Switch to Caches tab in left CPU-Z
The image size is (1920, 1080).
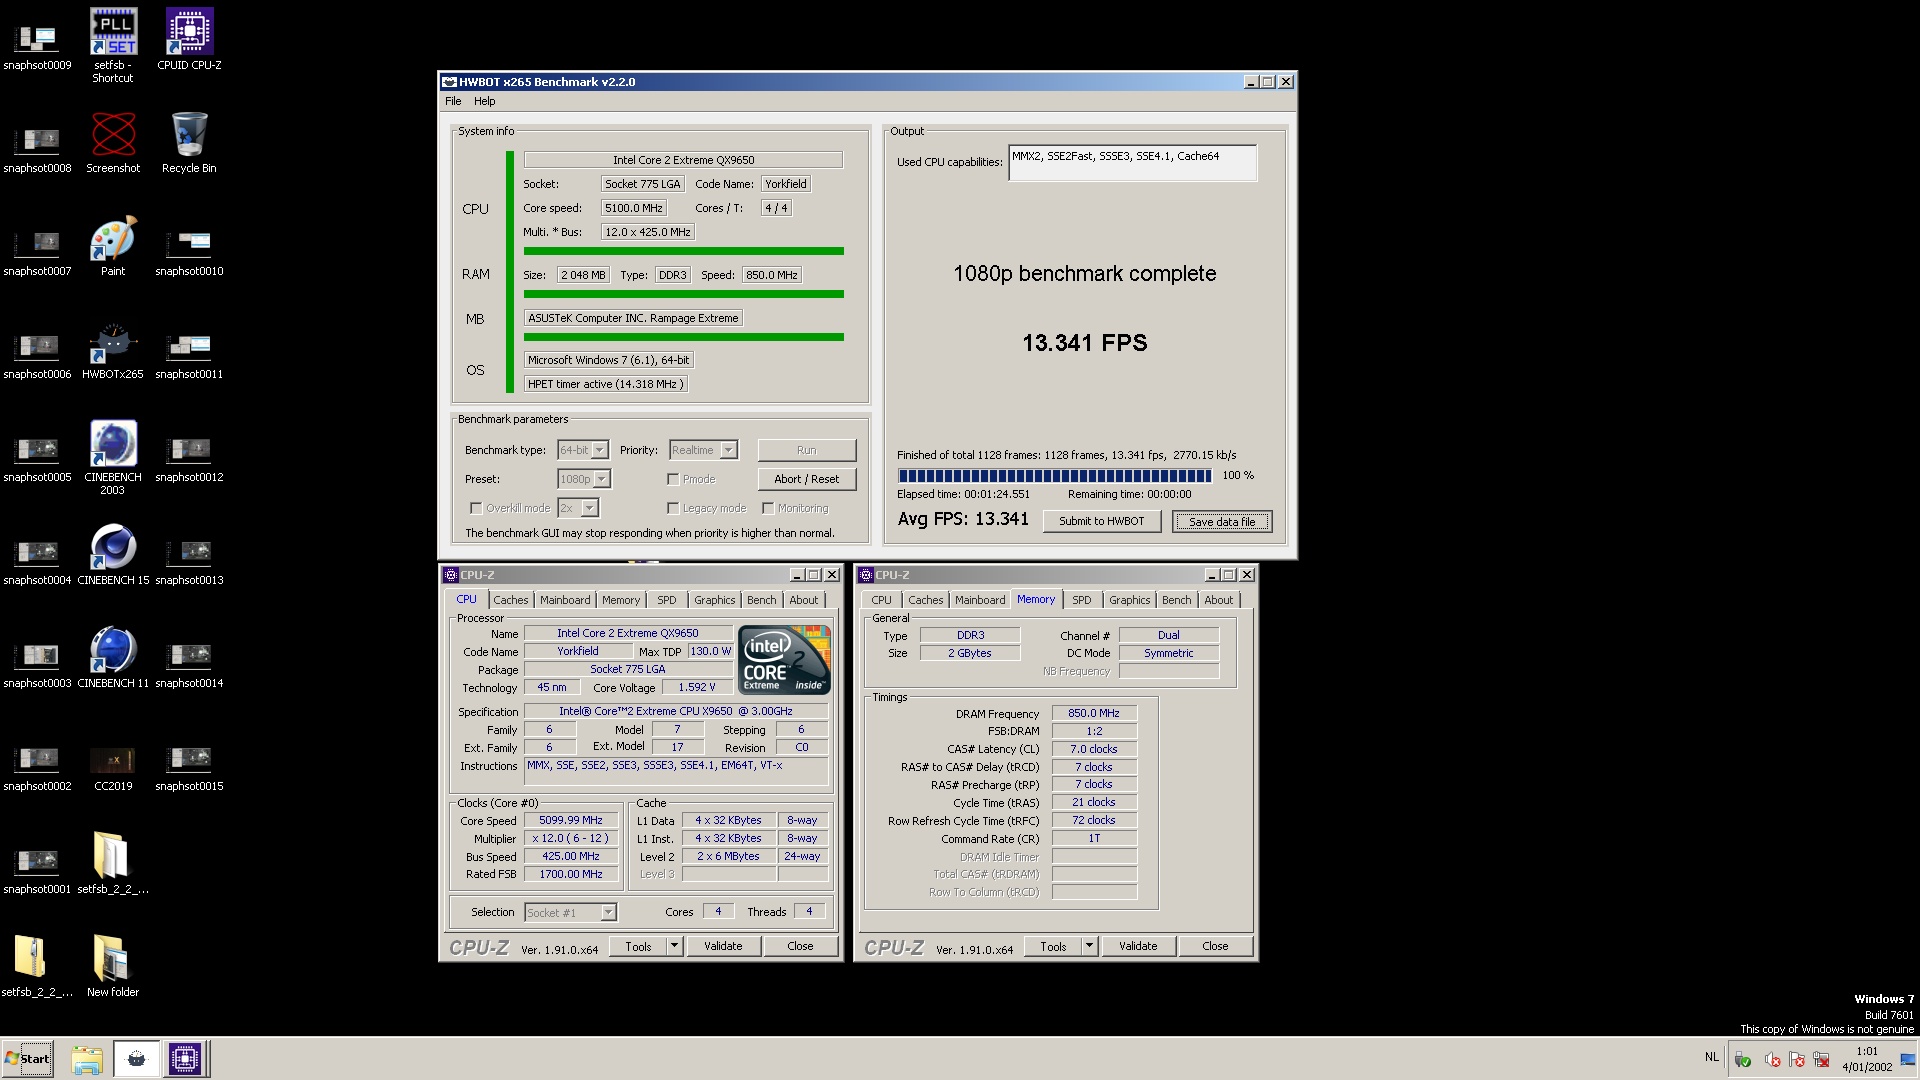click(x=510, y=600)
